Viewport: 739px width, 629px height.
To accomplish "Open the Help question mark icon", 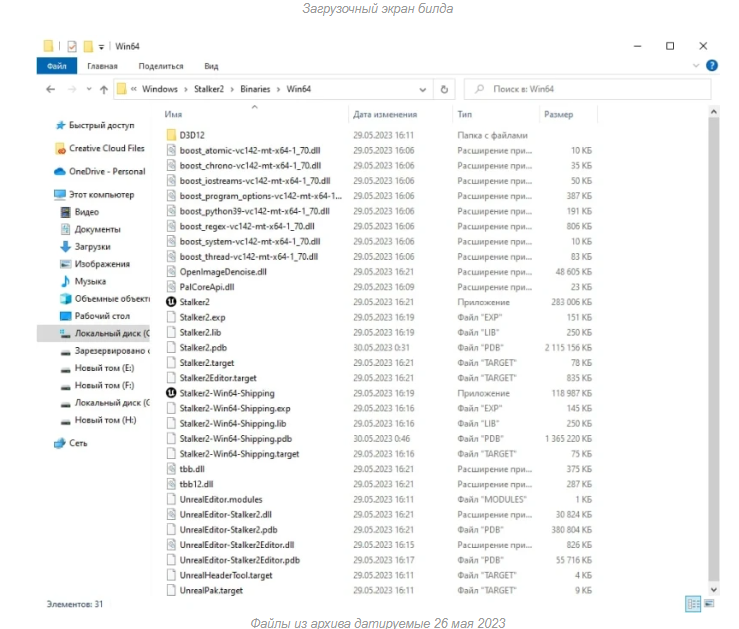I will coord(712,65).
